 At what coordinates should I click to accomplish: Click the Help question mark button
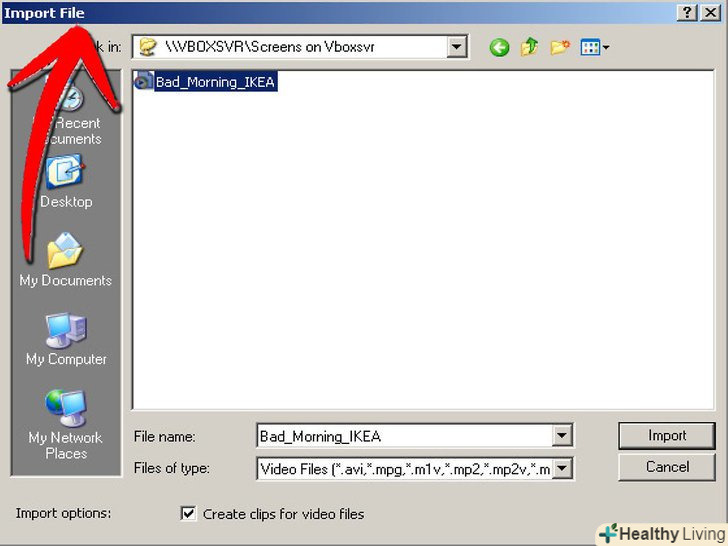pyautogui.click(x=687, y=12)
